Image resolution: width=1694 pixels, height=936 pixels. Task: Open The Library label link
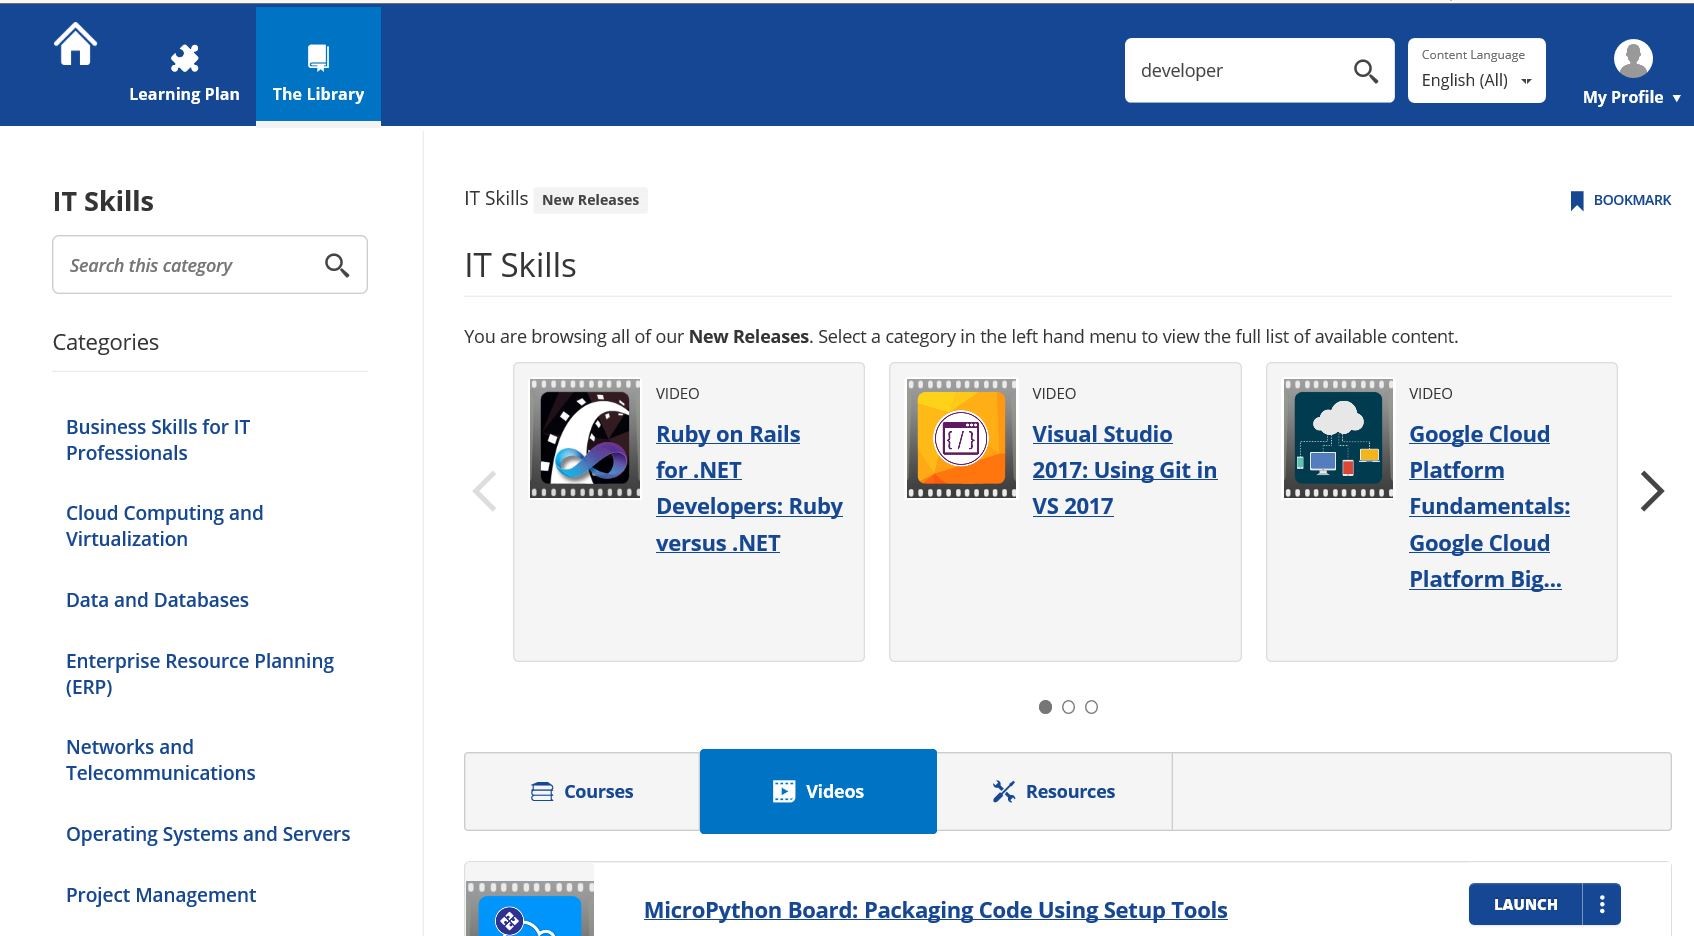tap(318, 94)
